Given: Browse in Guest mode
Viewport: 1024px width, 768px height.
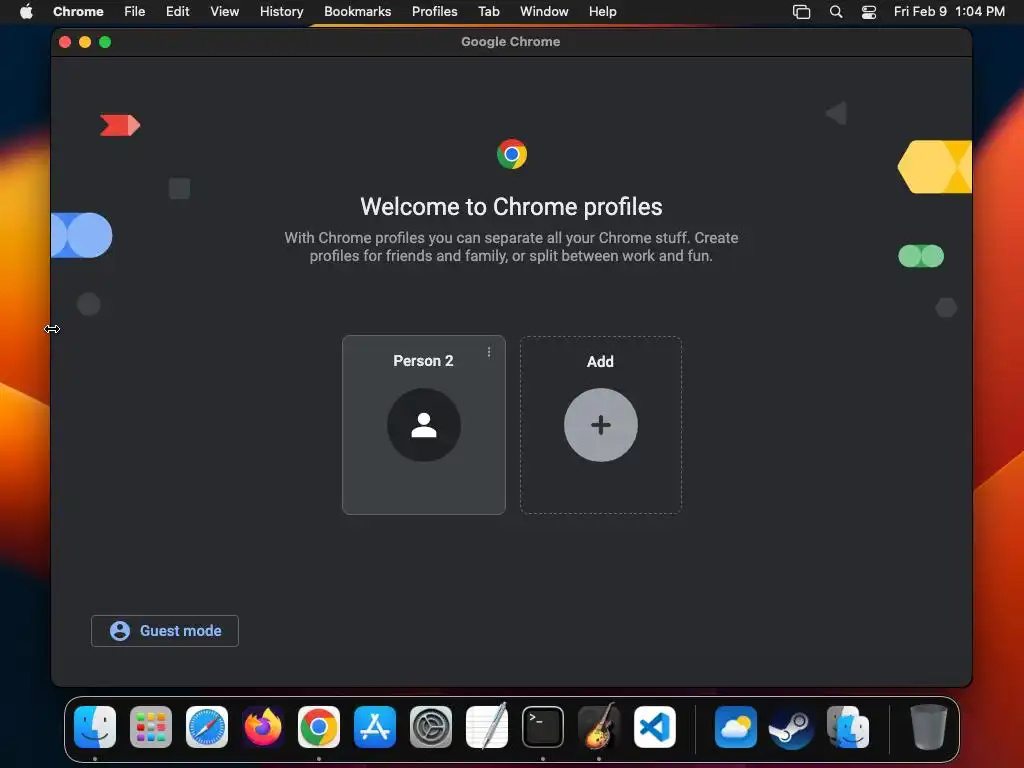Looking at the screenshot, I should coord(165,631).
